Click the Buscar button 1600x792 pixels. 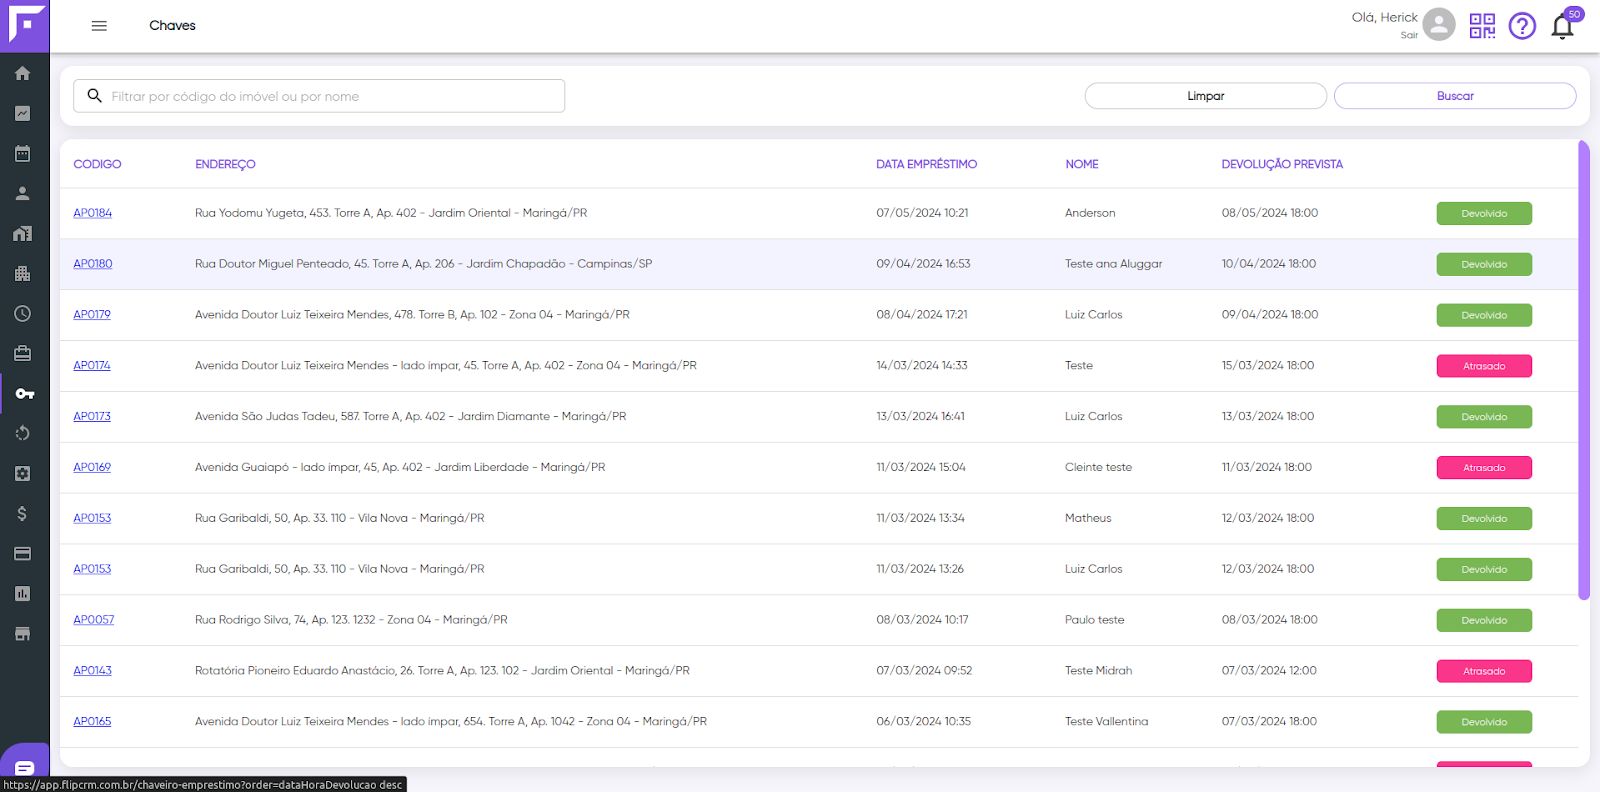pos(1455,96)
